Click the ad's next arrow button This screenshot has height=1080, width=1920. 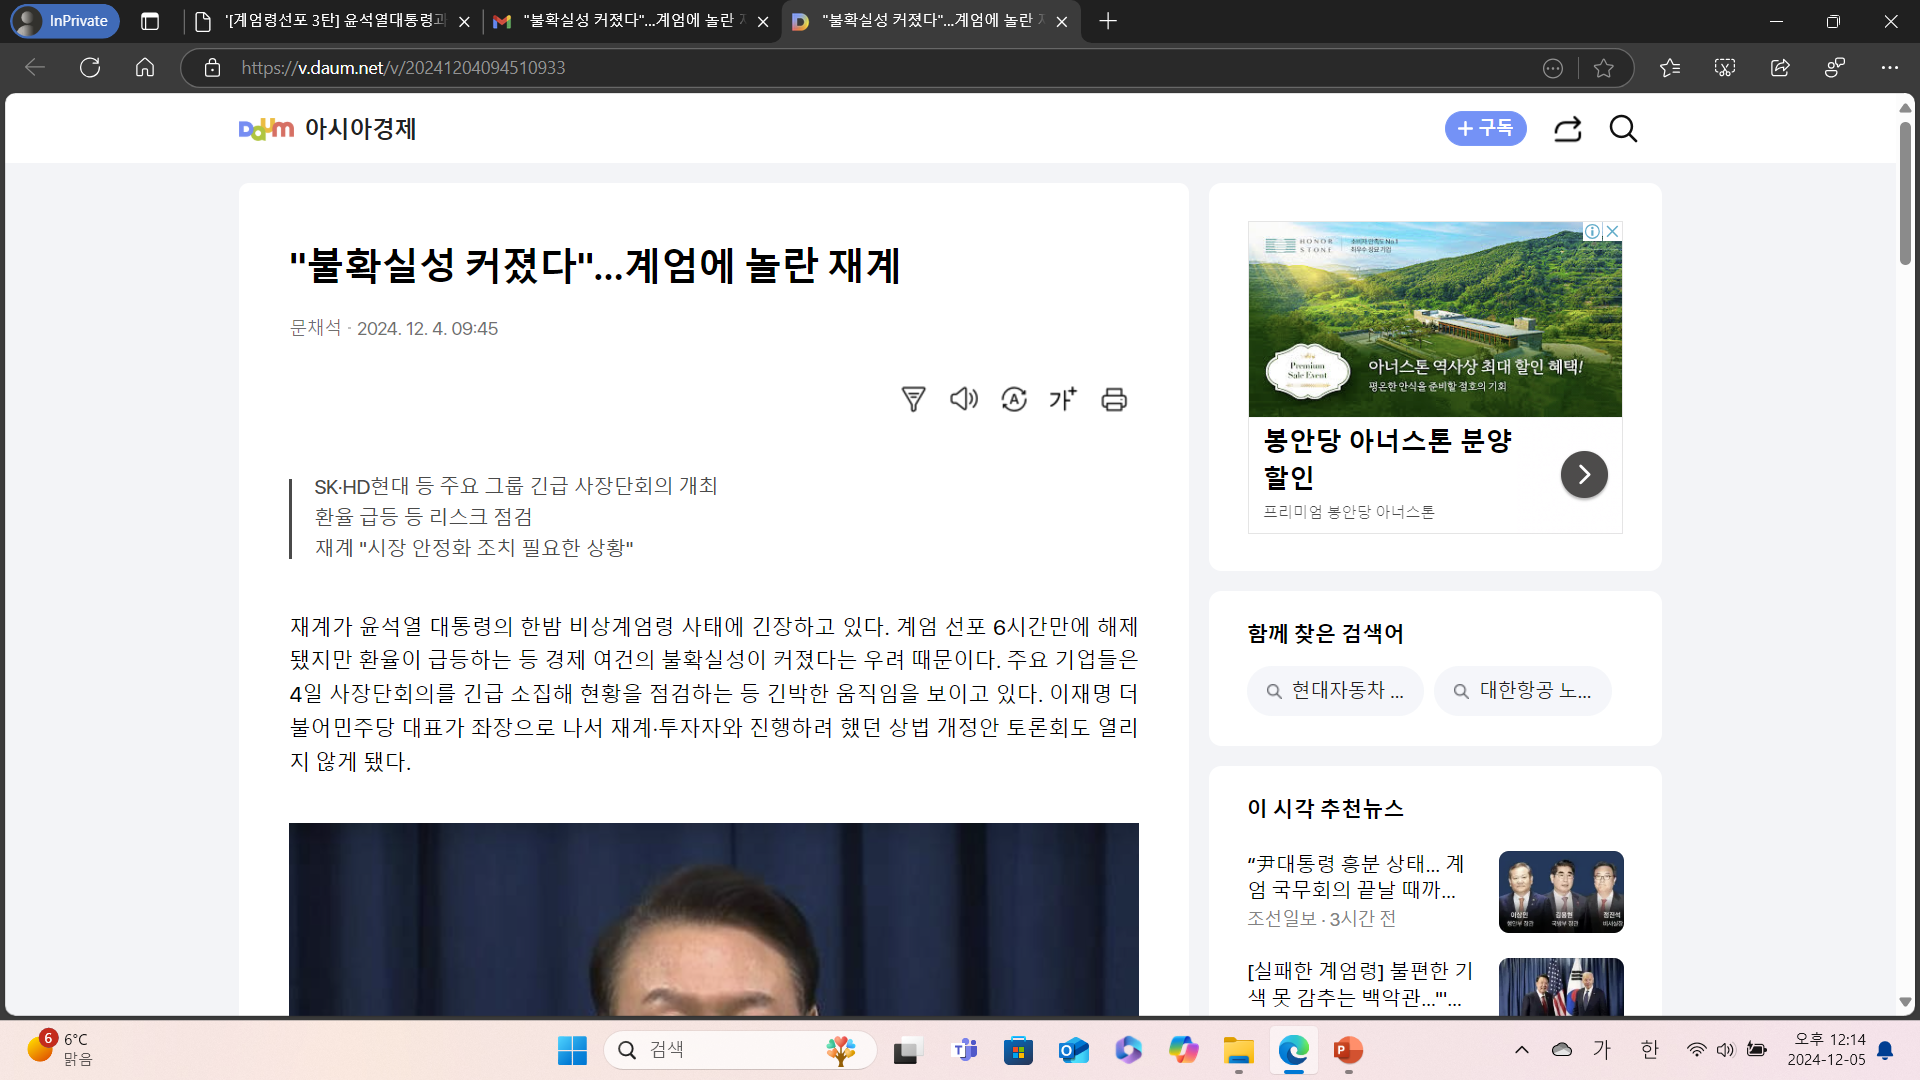1583,474
